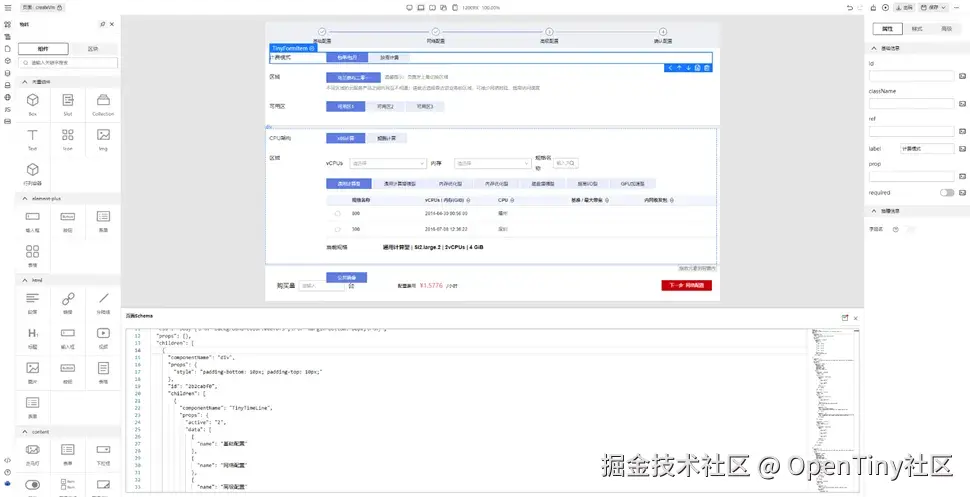Pick the H1 heading component

33,338
